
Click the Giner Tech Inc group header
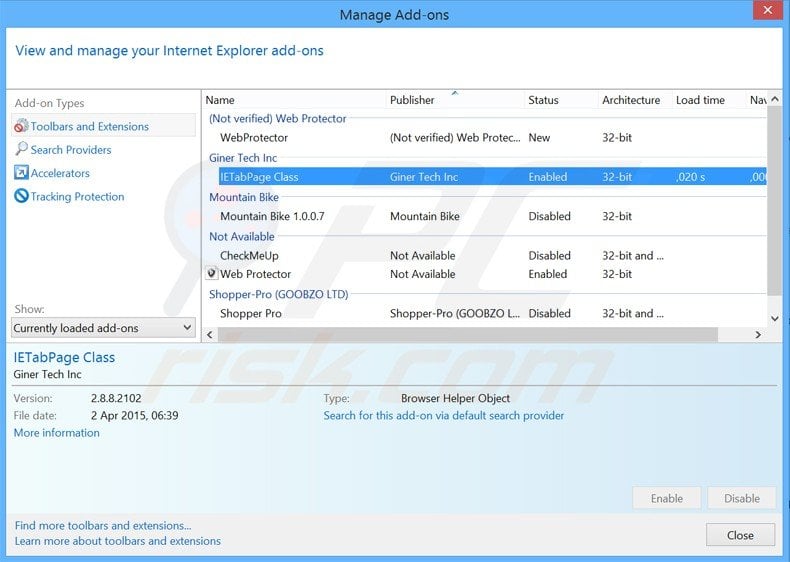[x=243, y=158]
